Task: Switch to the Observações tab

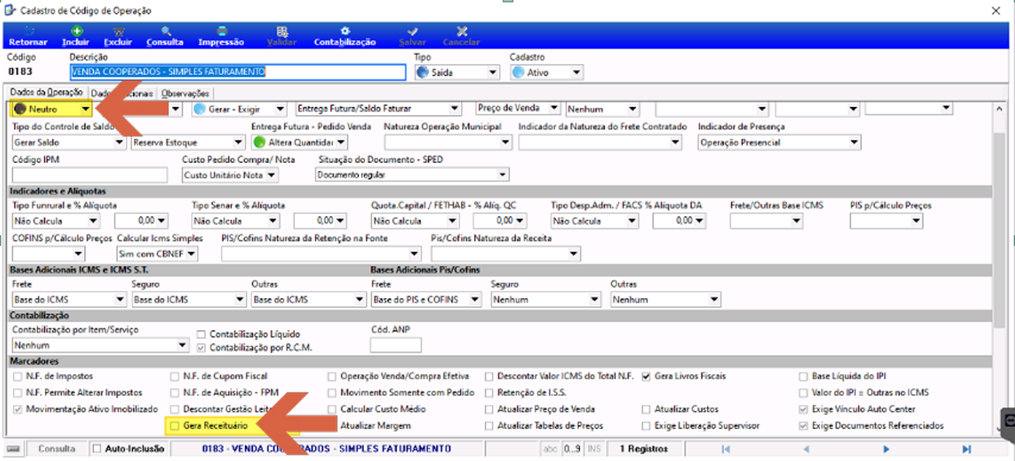Action: [x=185, y=93]
